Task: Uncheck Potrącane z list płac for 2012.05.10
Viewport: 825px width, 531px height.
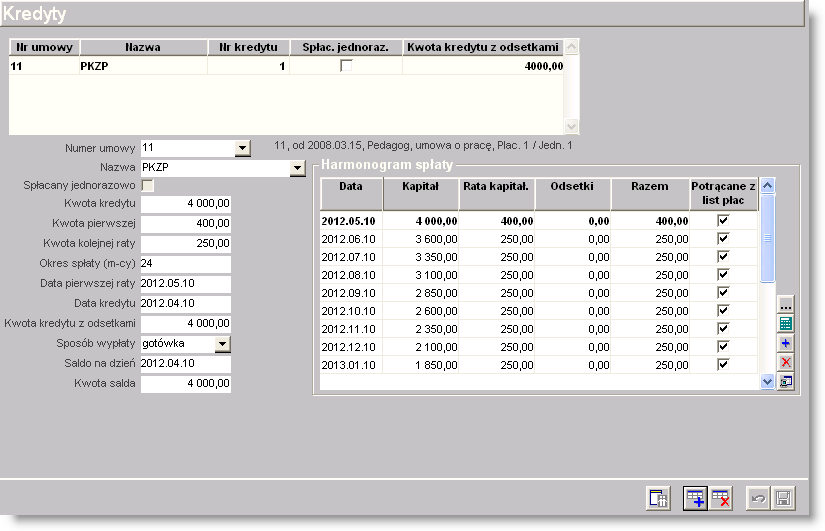Action: (723, 221)
